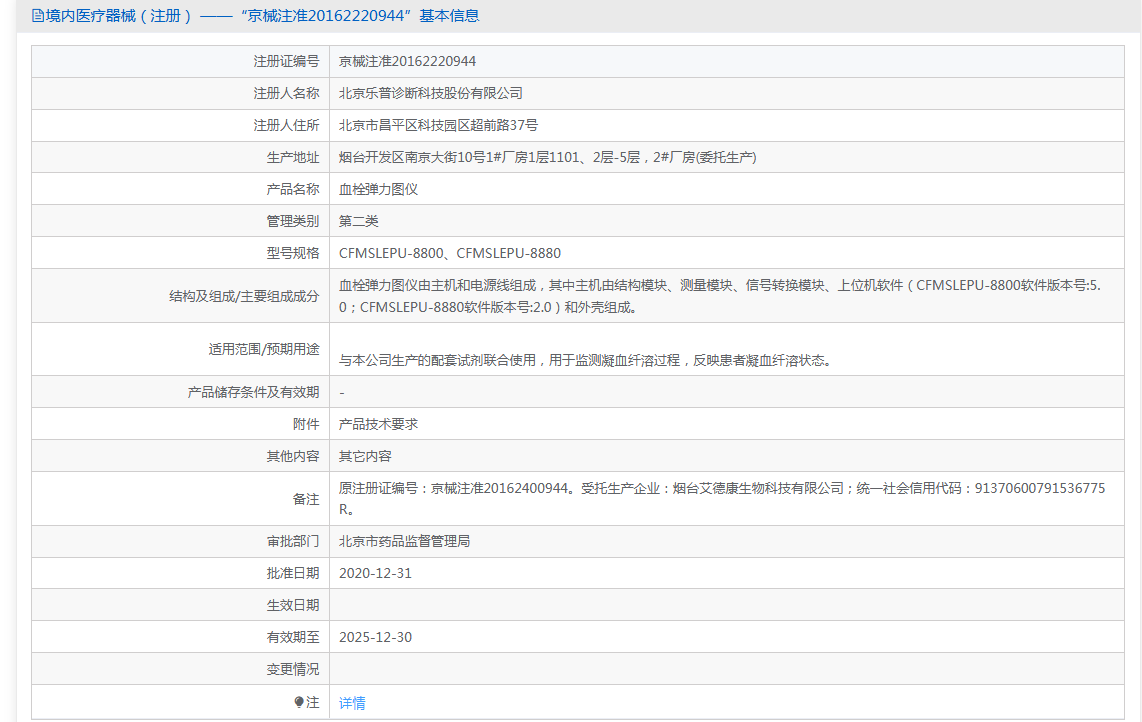
Task: Select remark text starting 原注册证编号
Action: coord(722,499)
